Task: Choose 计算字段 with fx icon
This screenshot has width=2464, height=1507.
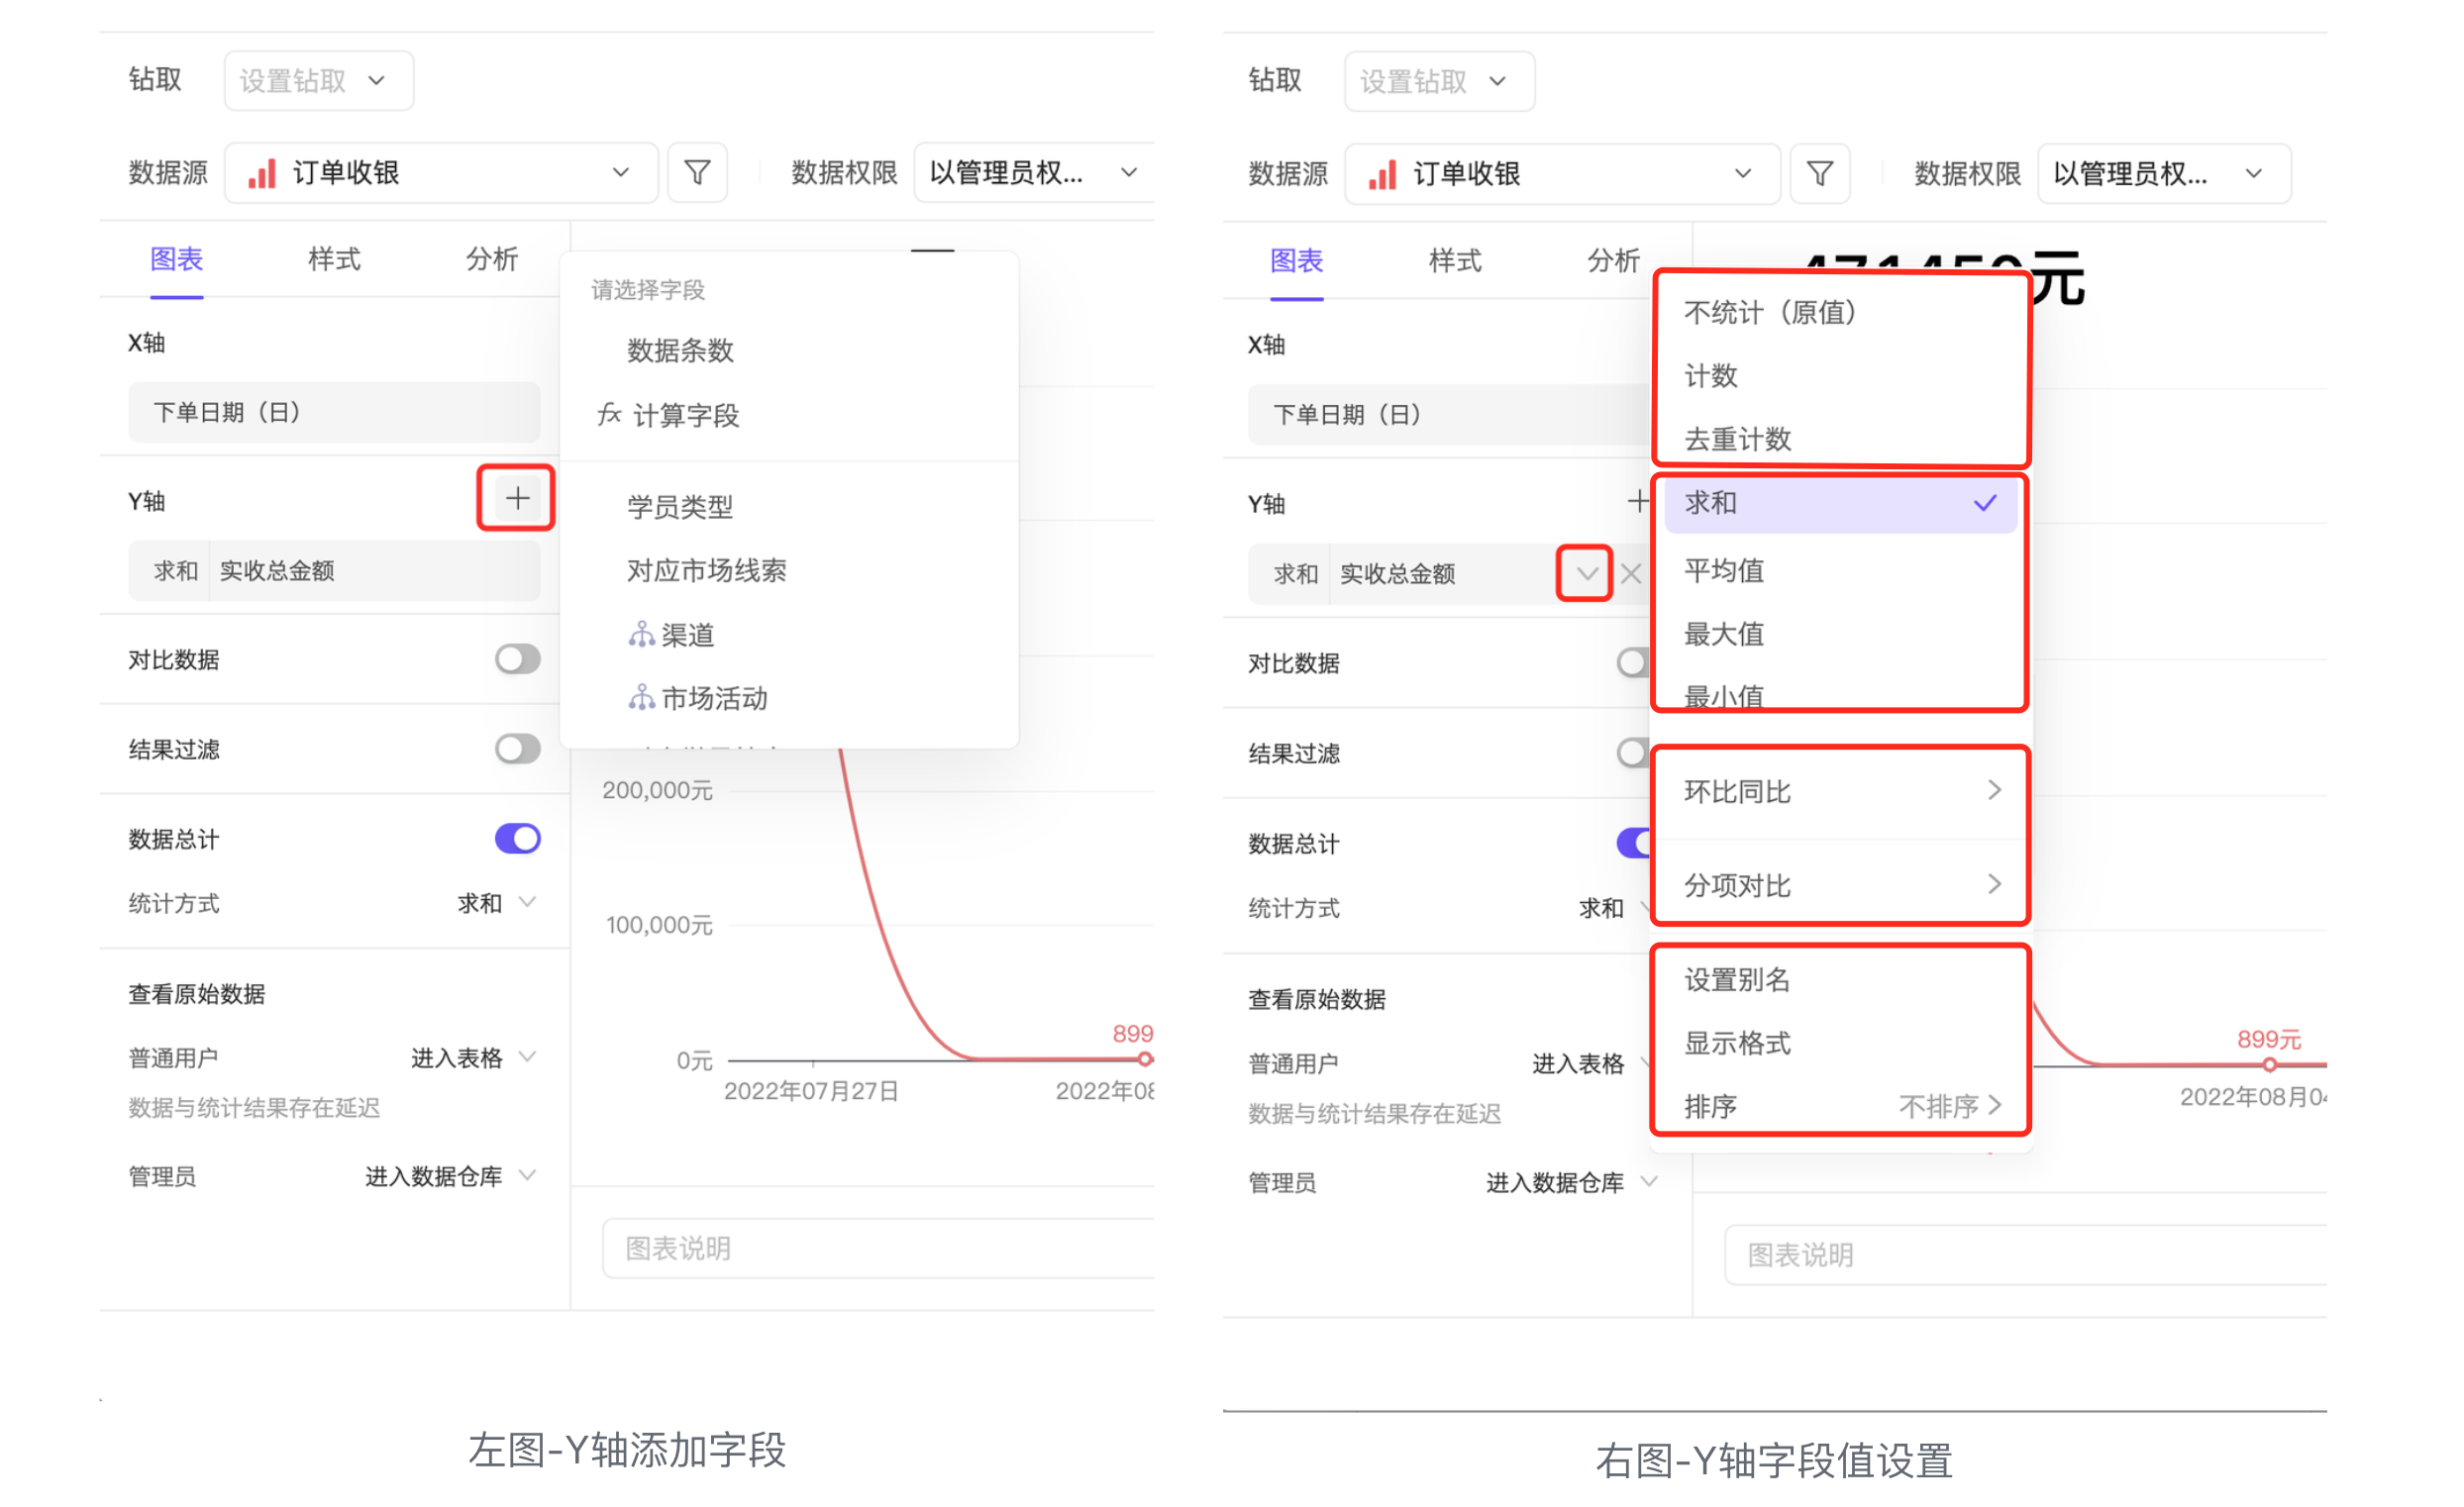Action: tap(668, 415)
